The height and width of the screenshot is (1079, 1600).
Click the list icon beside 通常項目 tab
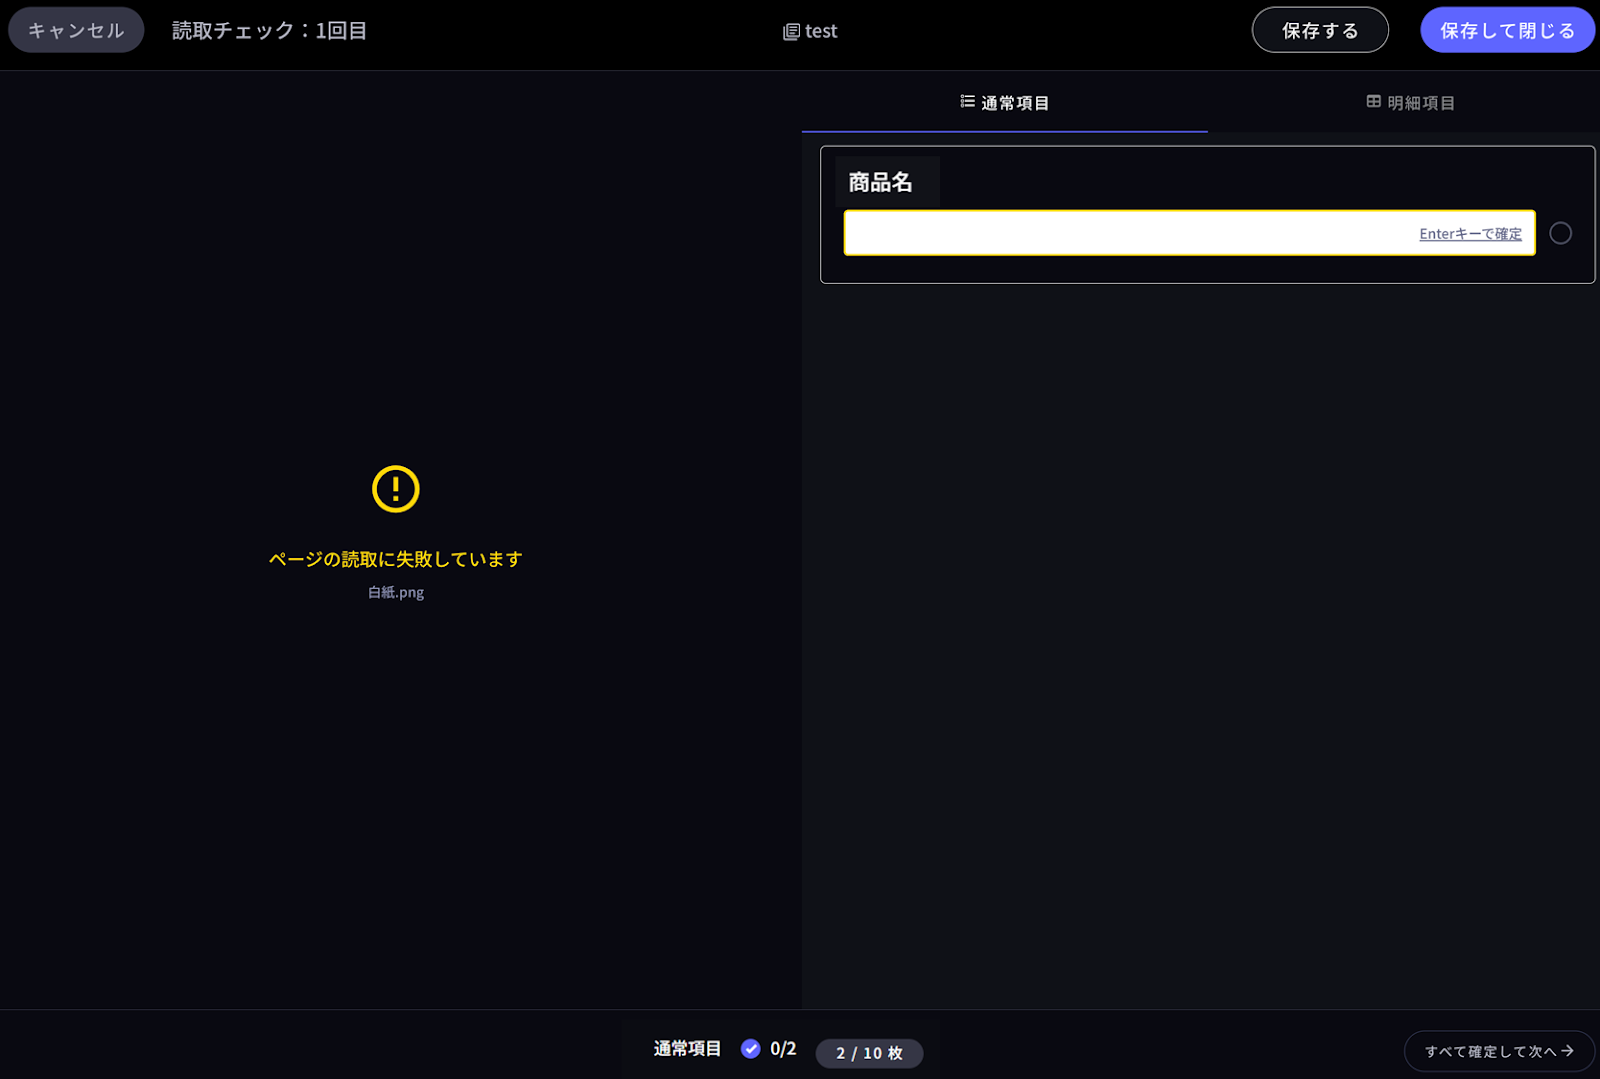click(967, 102)
